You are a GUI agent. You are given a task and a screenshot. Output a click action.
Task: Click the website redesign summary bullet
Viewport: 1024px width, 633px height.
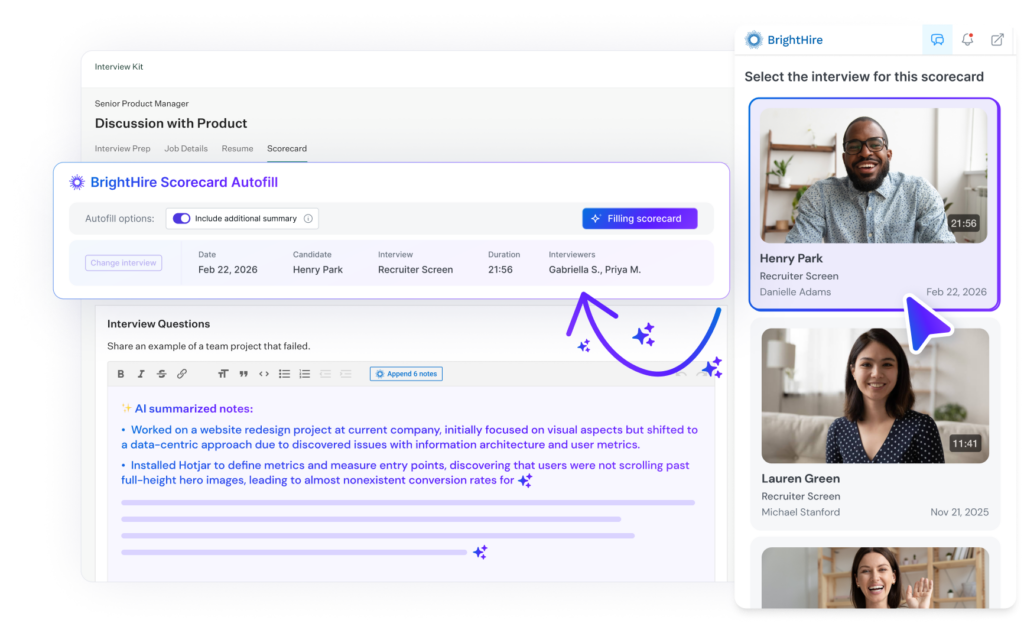(409, 438)
